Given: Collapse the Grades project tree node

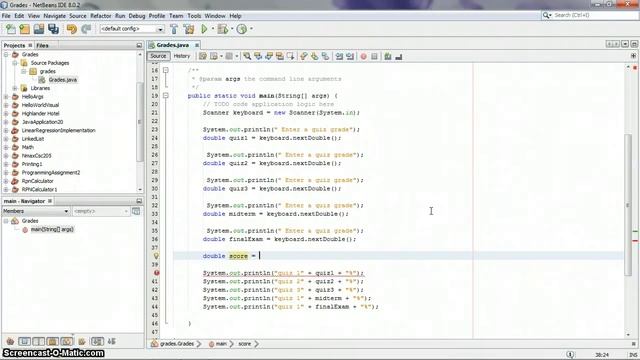Looking at the screenshot, I should click(x=6, y=54).
